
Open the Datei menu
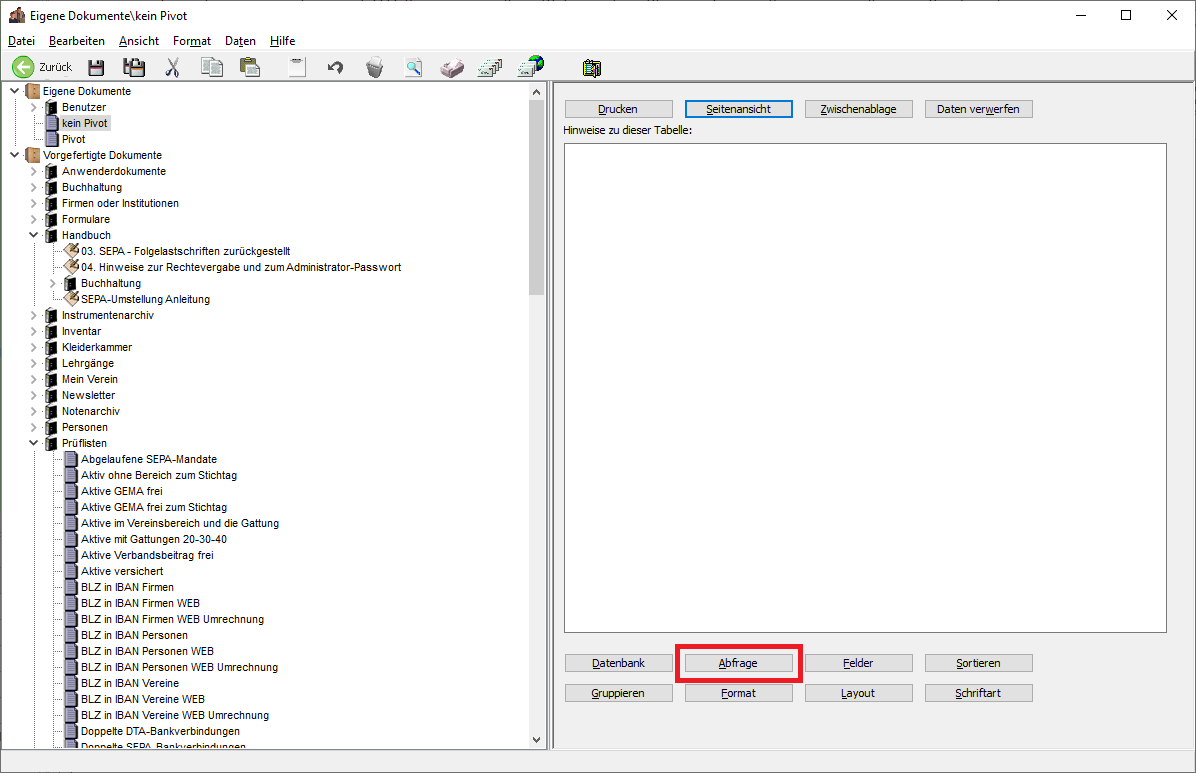(21, 41)
